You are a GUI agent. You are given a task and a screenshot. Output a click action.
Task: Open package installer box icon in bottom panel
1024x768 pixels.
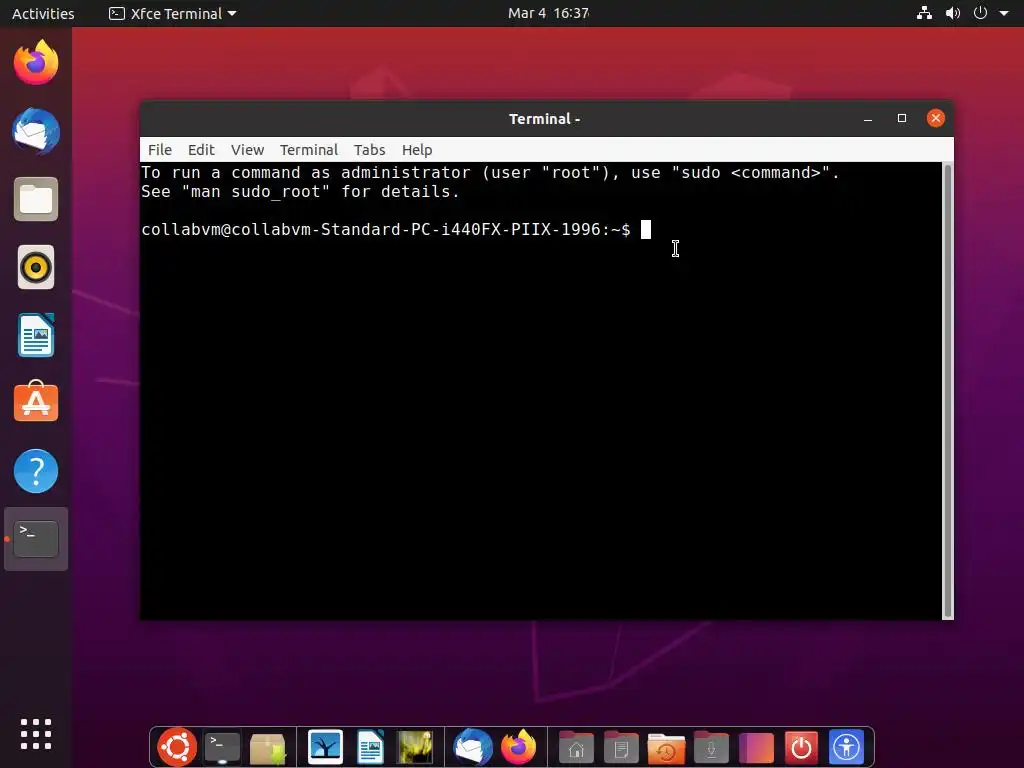tap(268, 748)
